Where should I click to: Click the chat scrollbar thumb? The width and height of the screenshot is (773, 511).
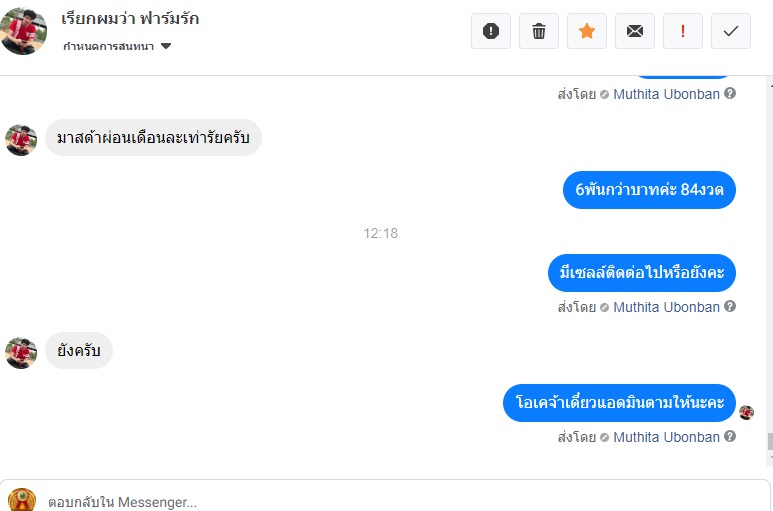tap(770, 441)
